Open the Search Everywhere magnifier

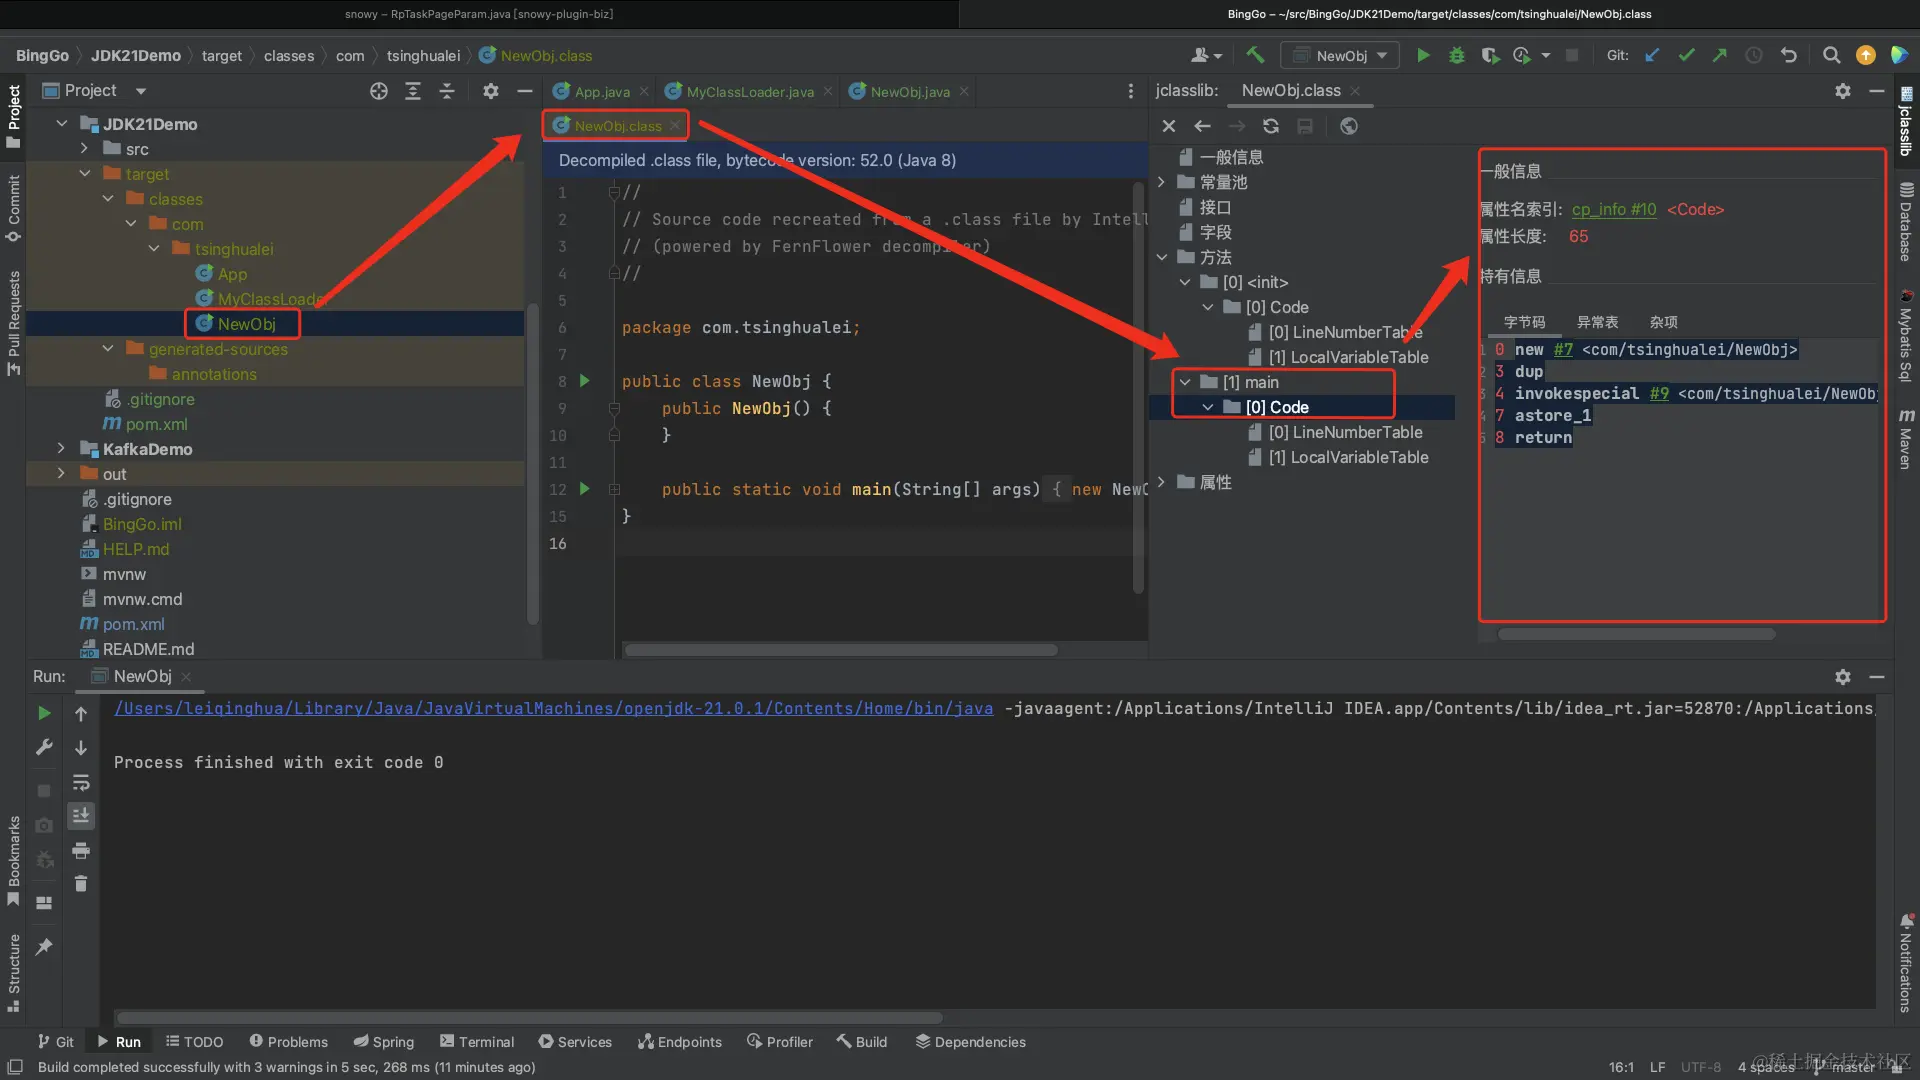tap(1831, 56)
